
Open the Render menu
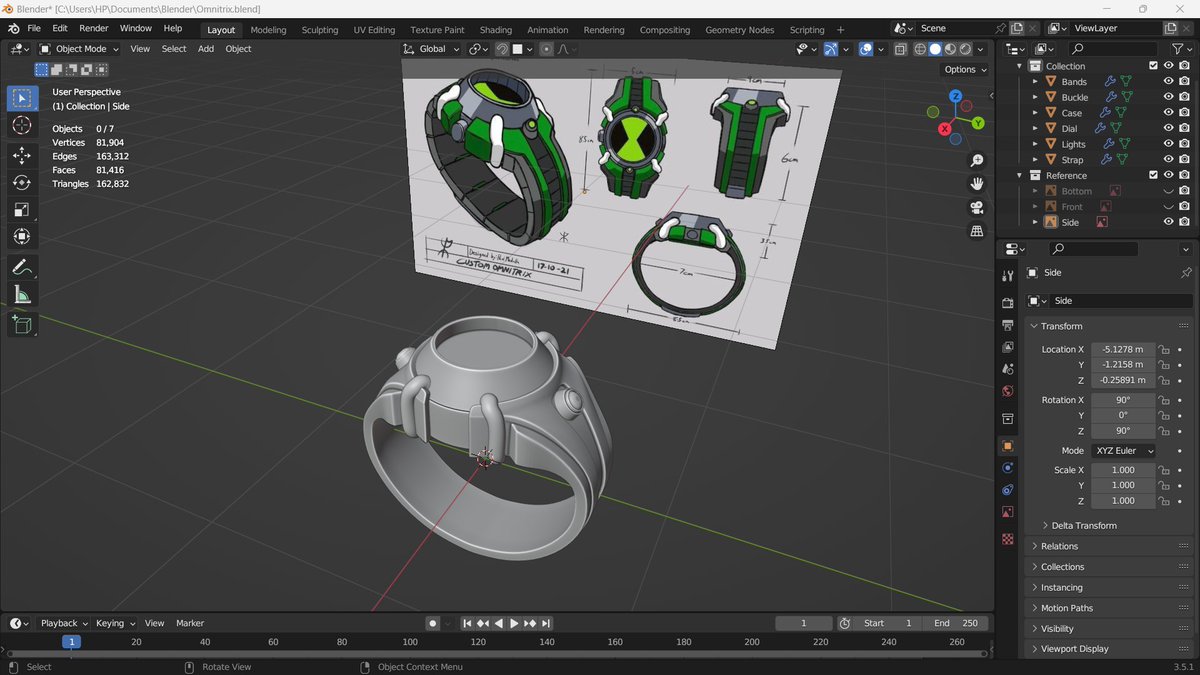pyautogui.click(x=93, y=29)
